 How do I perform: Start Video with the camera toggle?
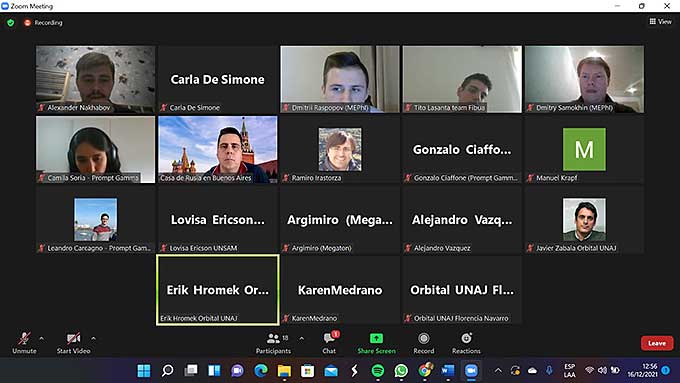point(73,343)
